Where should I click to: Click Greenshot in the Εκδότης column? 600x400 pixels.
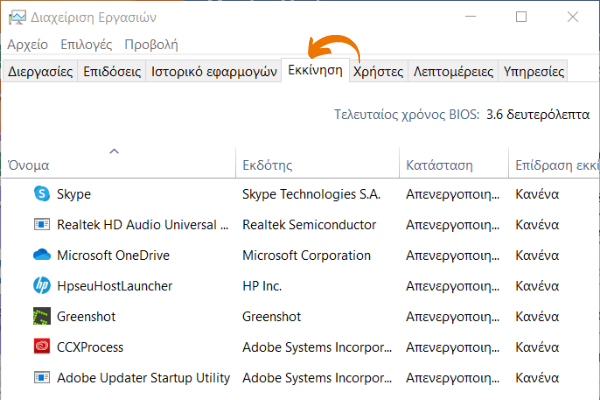pyautogui.click(x=271, y=317)
